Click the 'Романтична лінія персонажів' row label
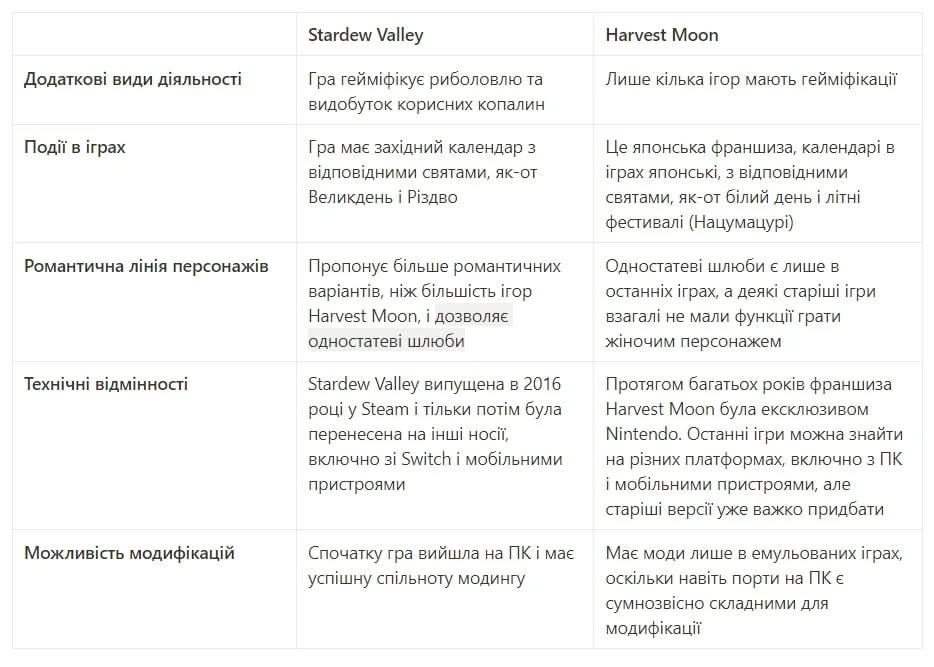This screenshot has width=934, height=667. [x=146, y=267]
